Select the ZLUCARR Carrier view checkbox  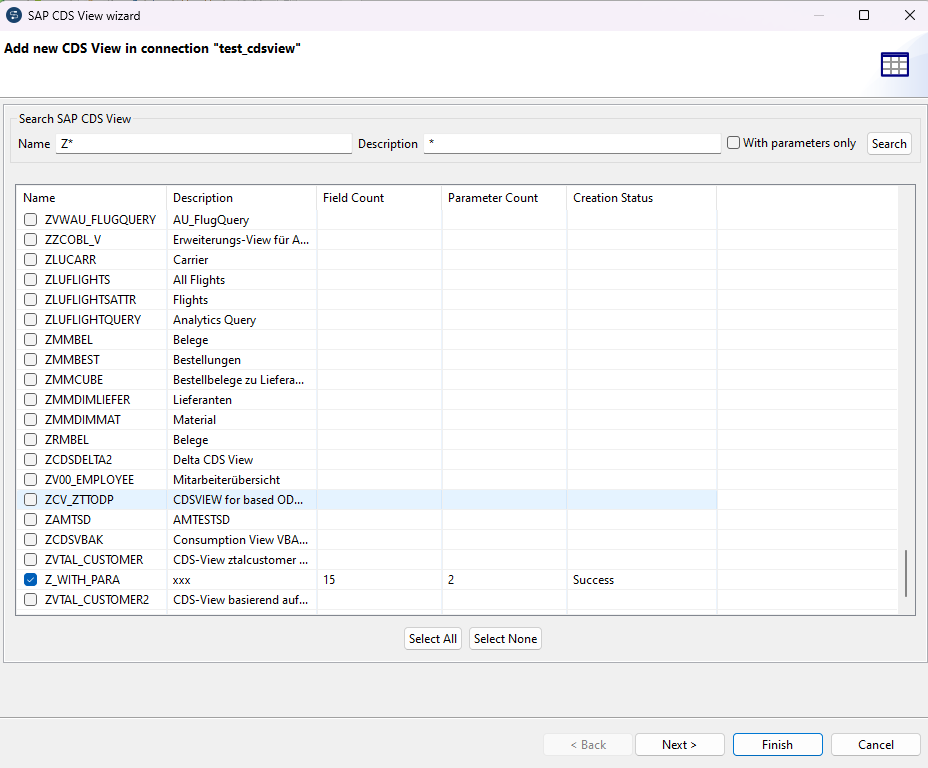[30, 259]
